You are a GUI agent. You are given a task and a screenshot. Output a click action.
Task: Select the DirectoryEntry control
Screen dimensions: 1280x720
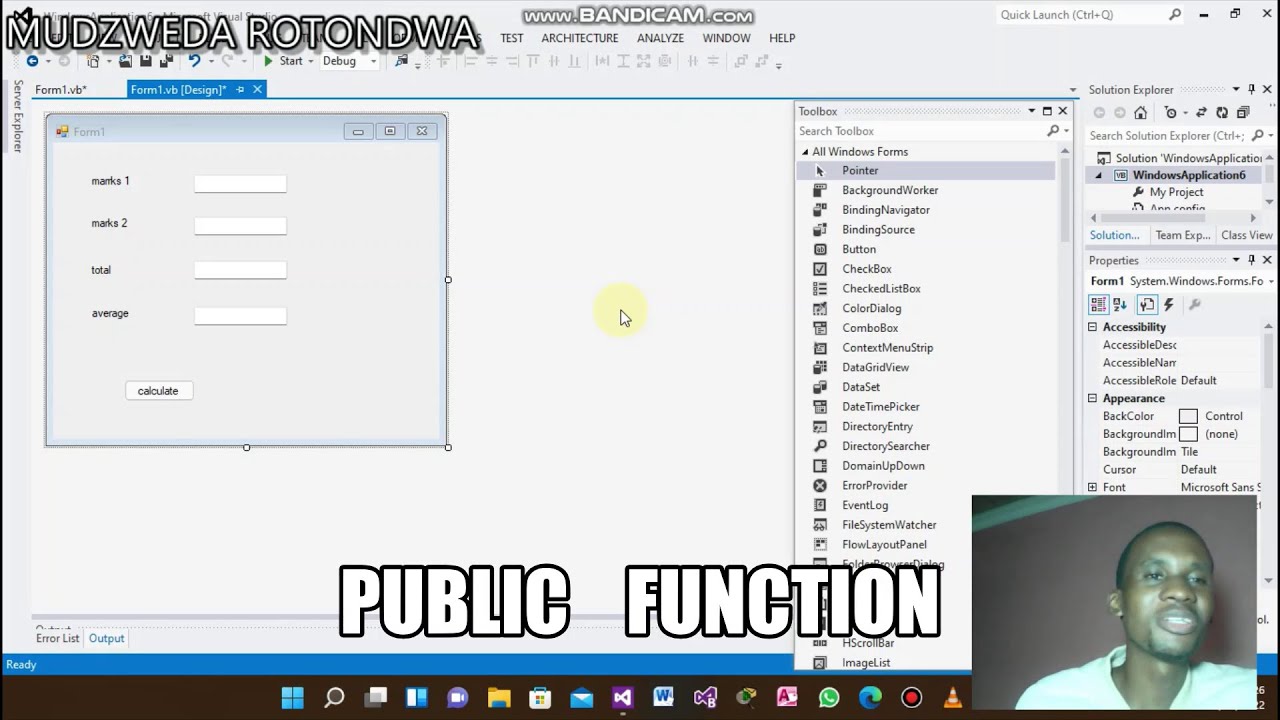pyautogui.click(x=925, y=426)
